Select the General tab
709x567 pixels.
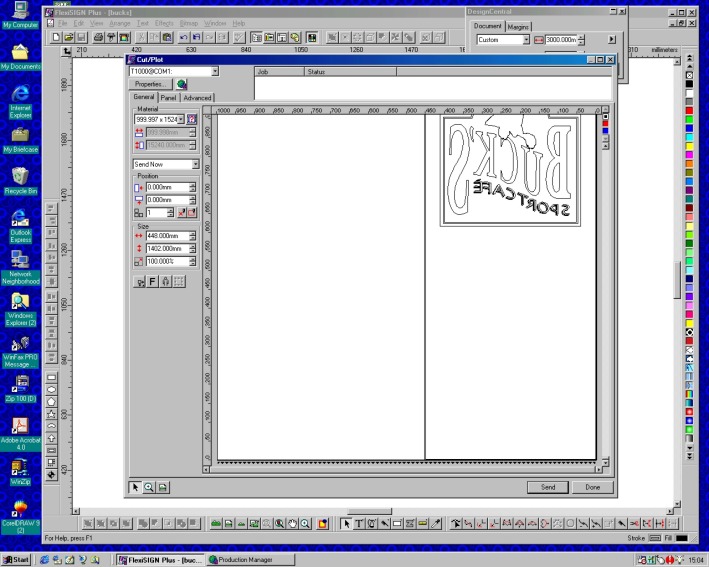144,97
